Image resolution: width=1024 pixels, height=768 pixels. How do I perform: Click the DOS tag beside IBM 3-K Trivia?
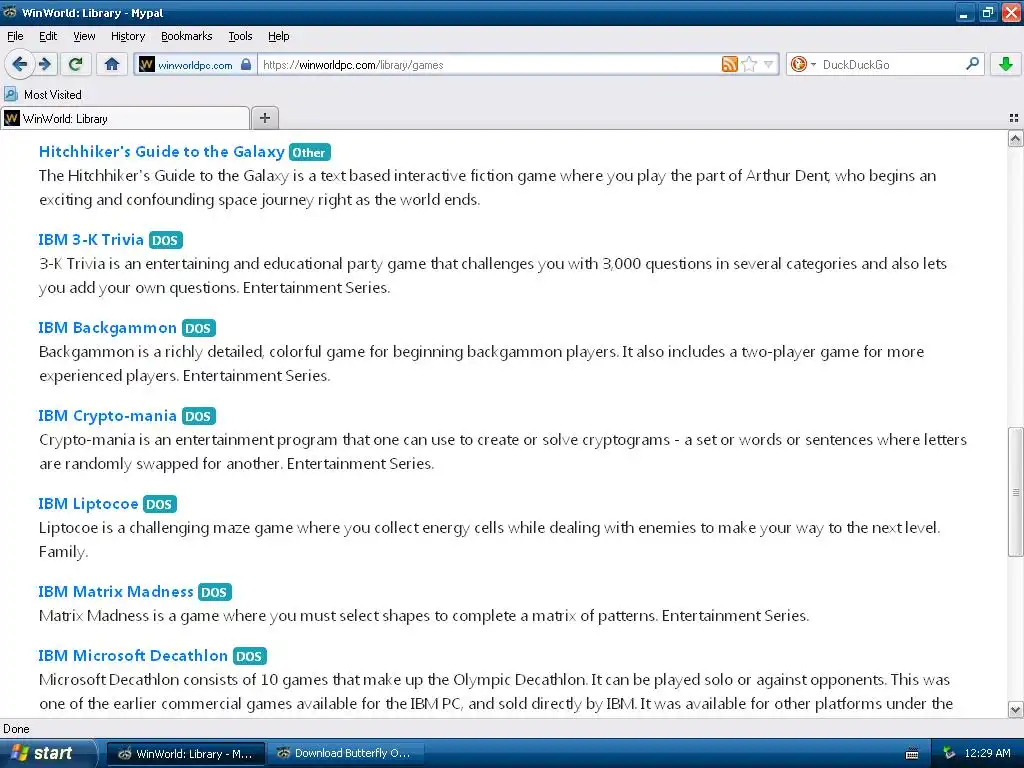click(165, 240)
